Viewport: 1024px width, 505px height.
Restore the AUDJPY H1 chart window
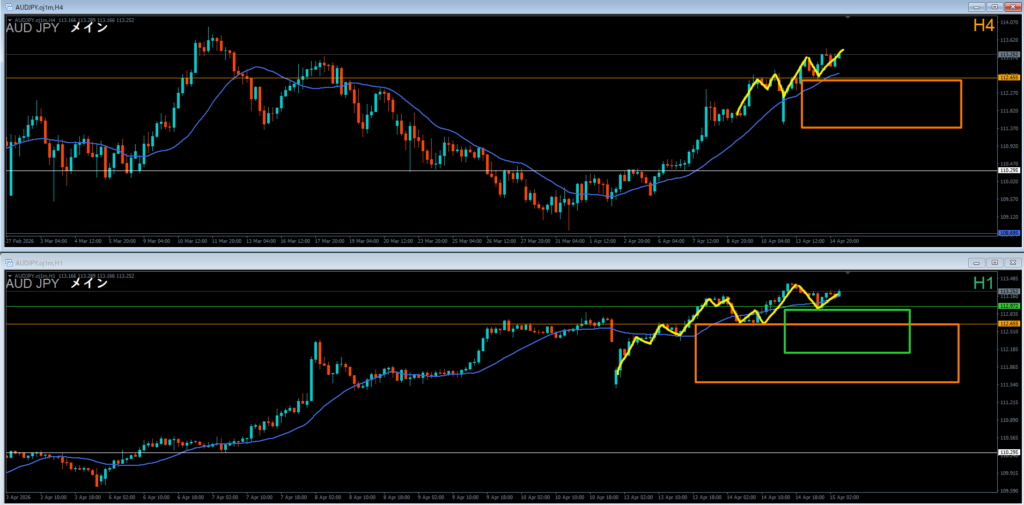[x=995, y=262]
